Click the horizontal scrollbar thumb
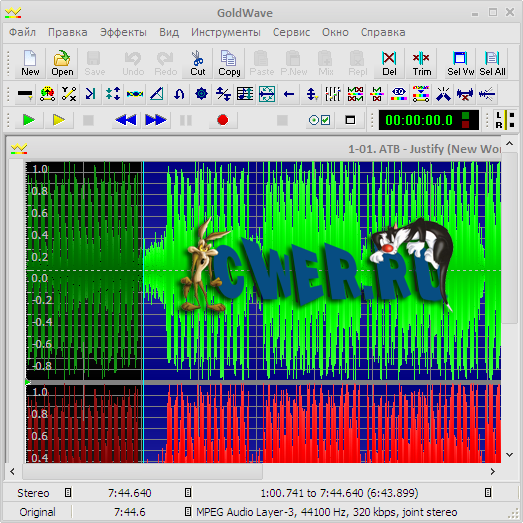This screenshot has width=523, height=523. click(142, 472)
